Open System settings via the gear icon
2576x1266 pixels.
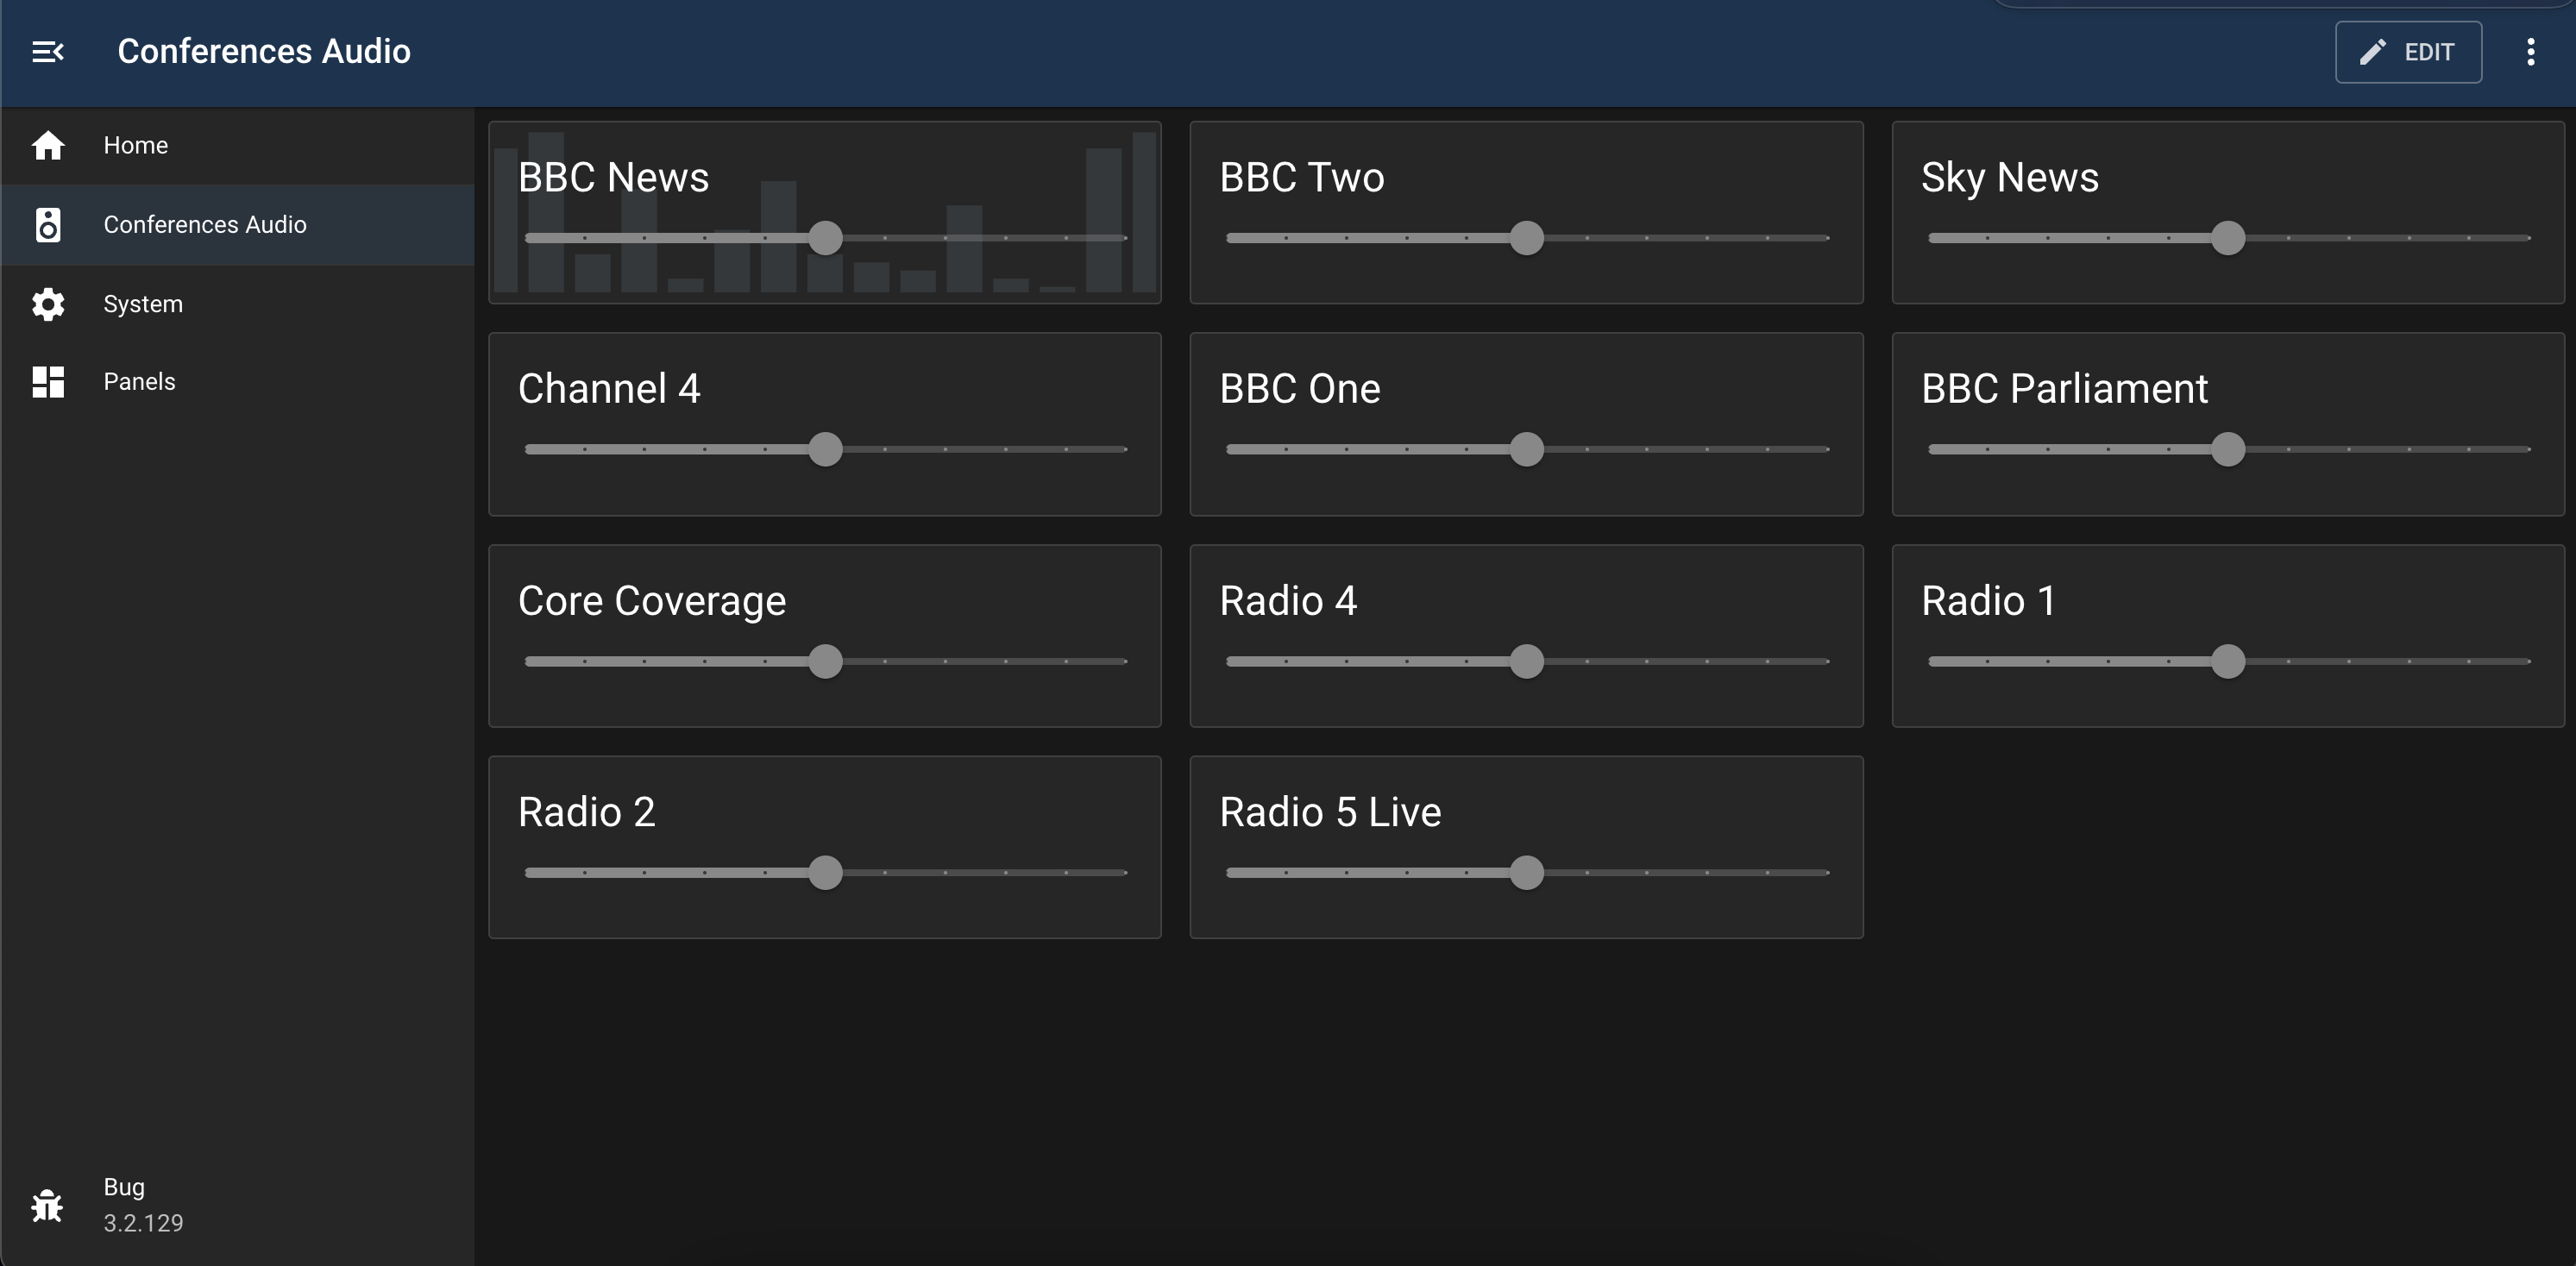[x=48, y=304]
